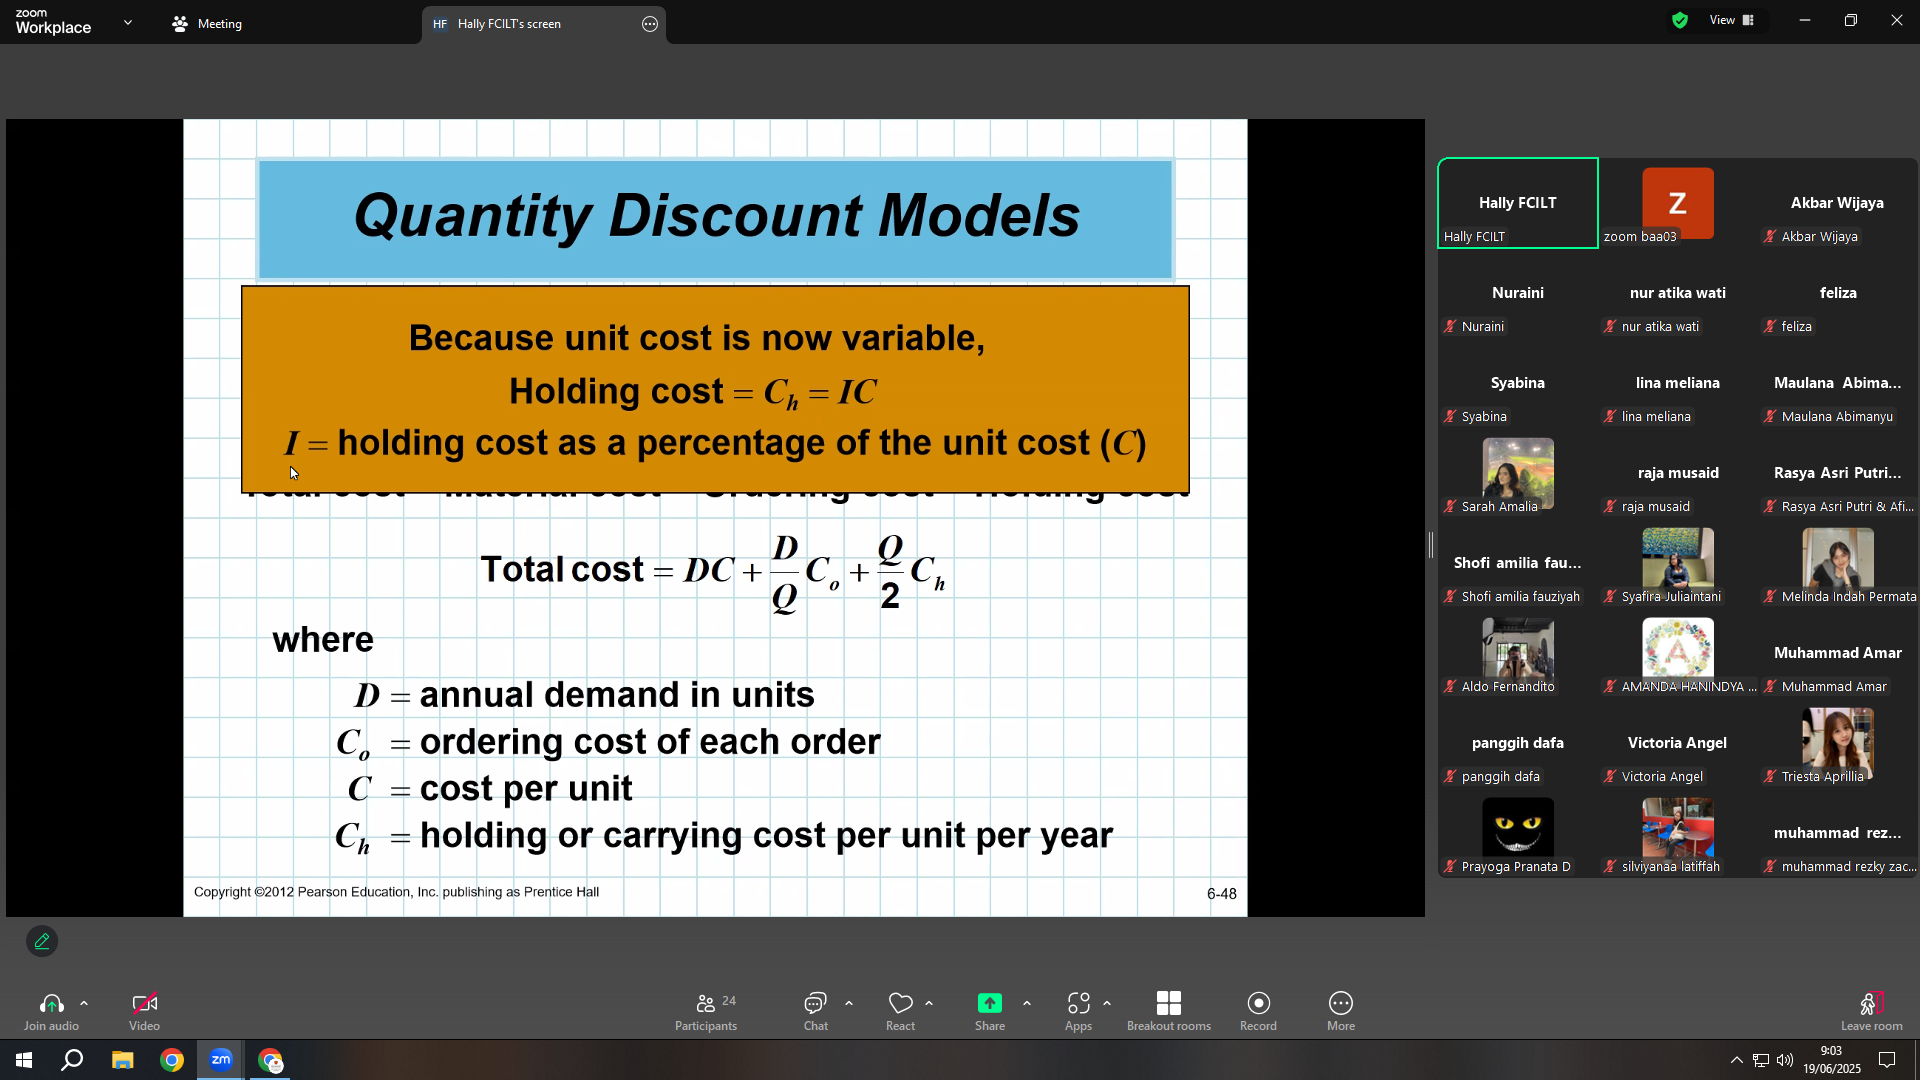The height and width of the screenshot is (1080, 1920).
Task: Click the Muhammad Amar participant tile
Action: coord(1838,653)
